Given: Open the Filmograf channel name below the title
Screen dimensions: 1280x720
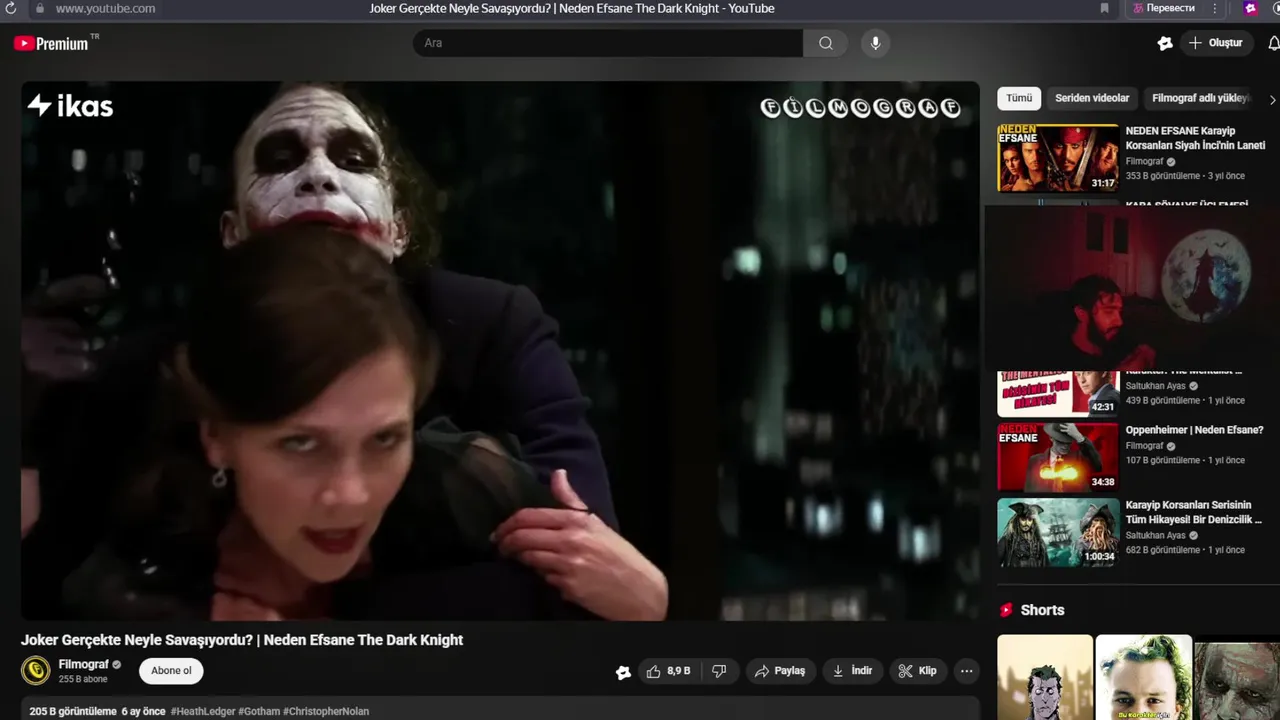Looking at the screenshot, I should point(83,664).
